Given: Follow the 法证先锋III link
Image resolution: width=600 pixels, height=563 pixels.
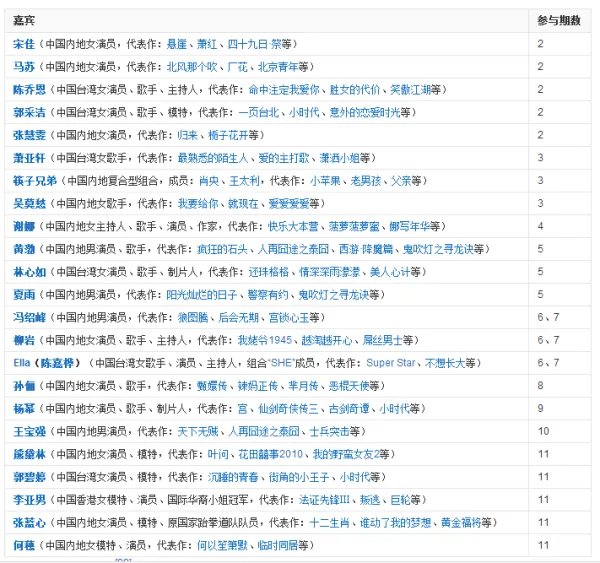Looking at the screenshot, I should click(324, 500).
